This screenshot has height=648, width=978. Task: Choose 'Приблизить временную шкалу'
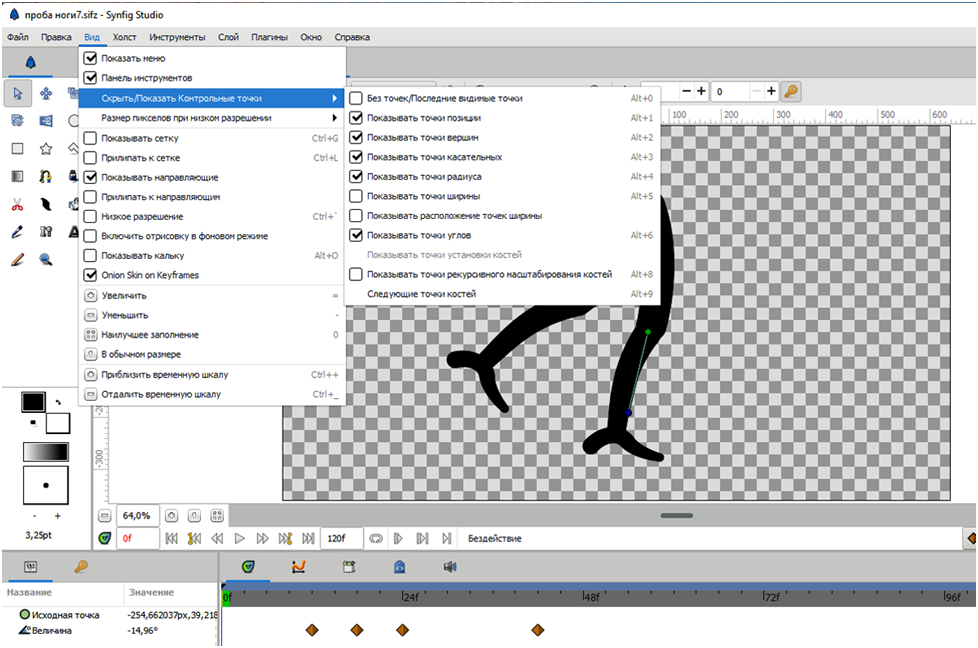212,375
